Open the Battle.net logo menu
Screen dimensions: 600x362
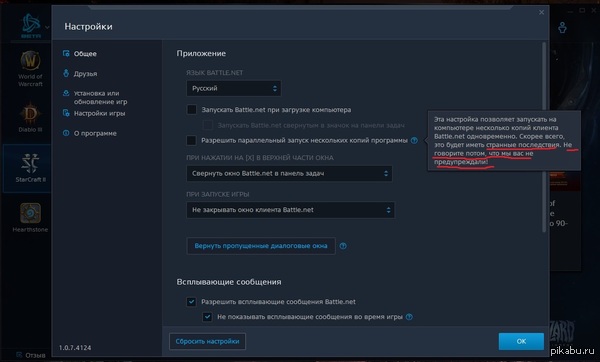[31, 26]
